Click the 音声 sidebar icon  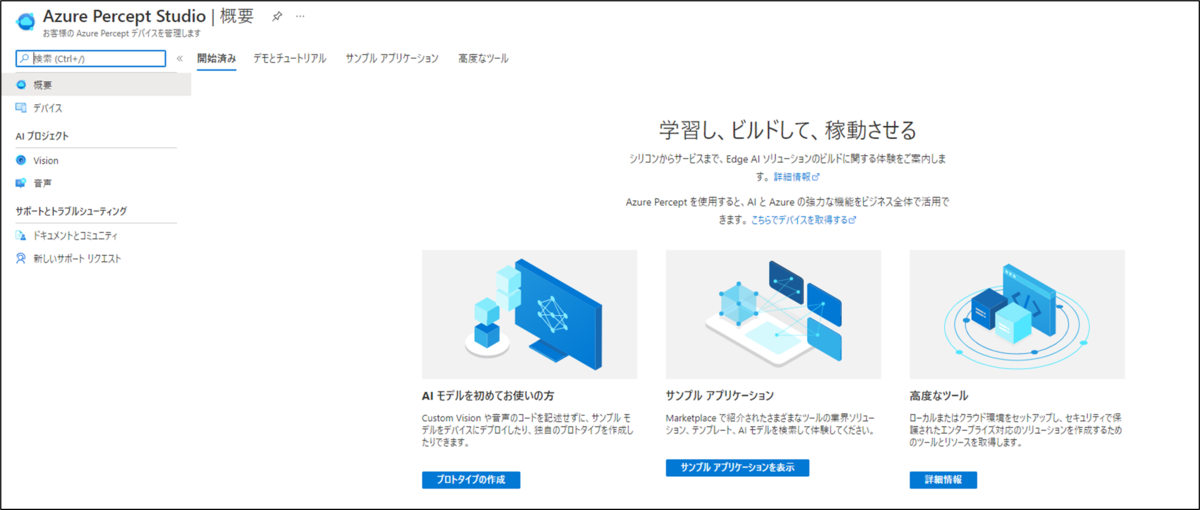click(x=21, y=183)
